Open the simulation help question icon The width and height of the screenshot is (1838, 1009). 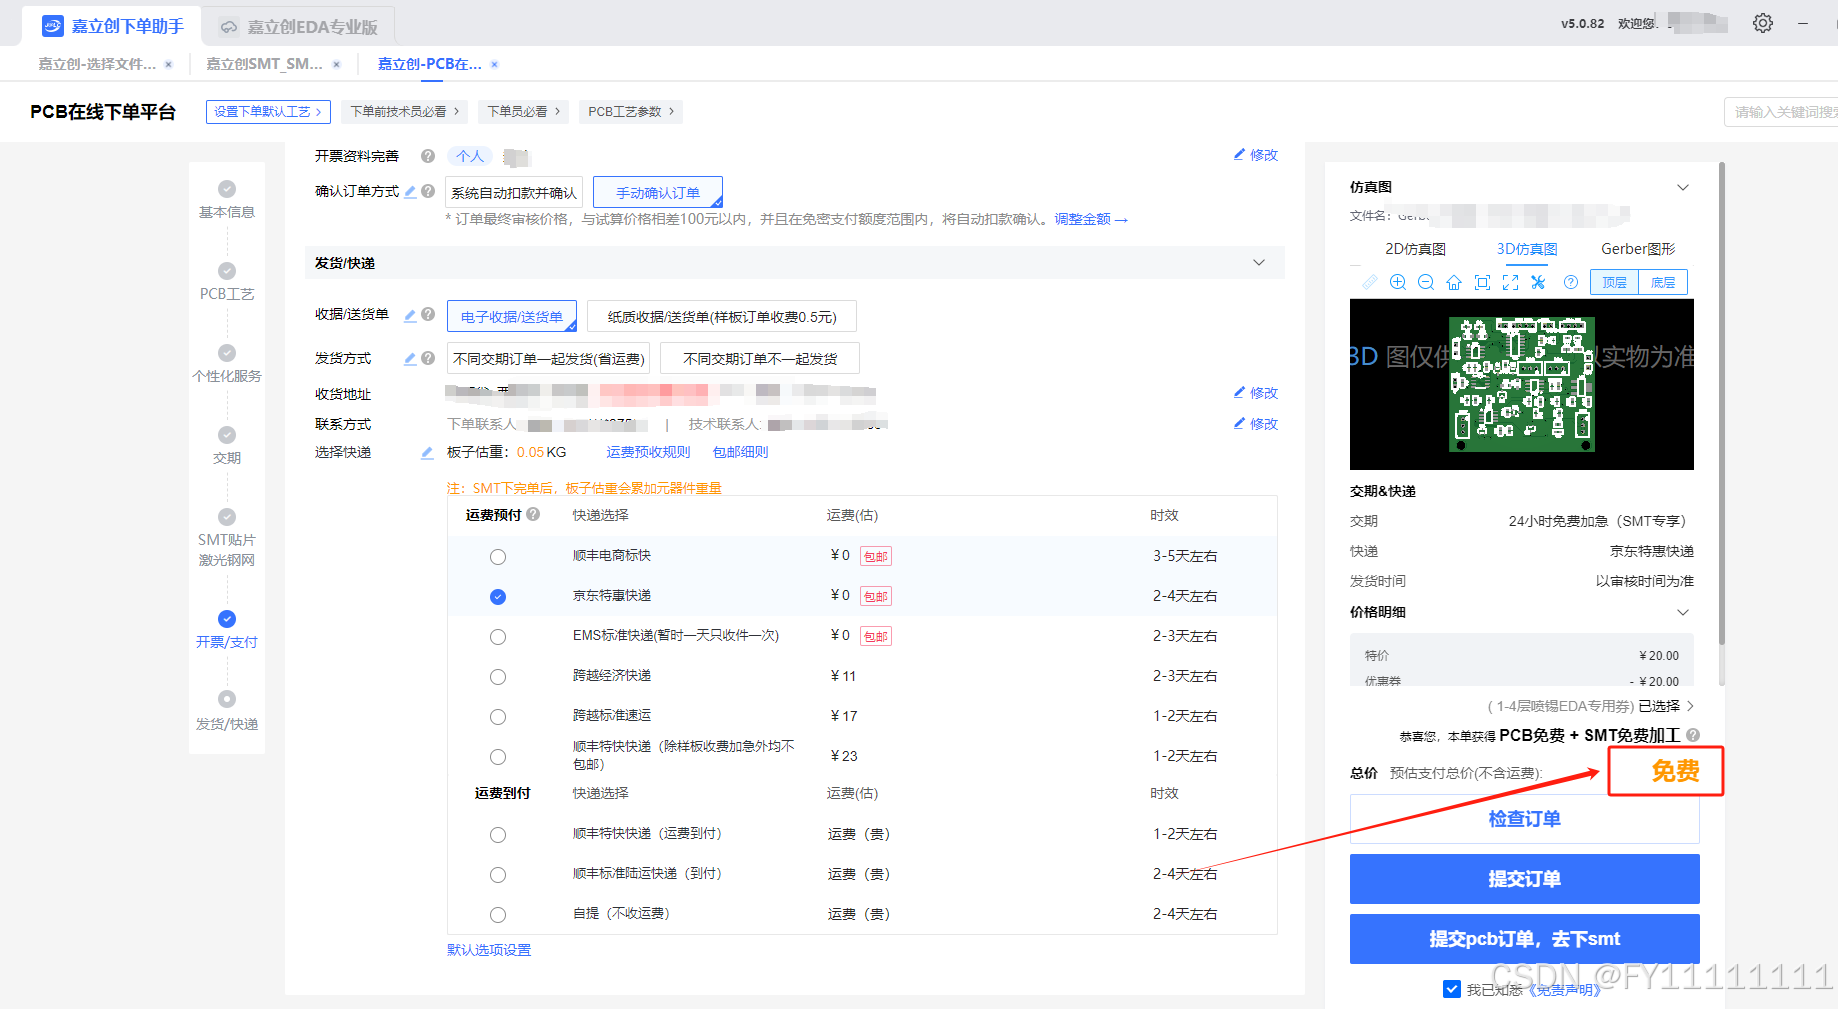tap(1571, 282)
